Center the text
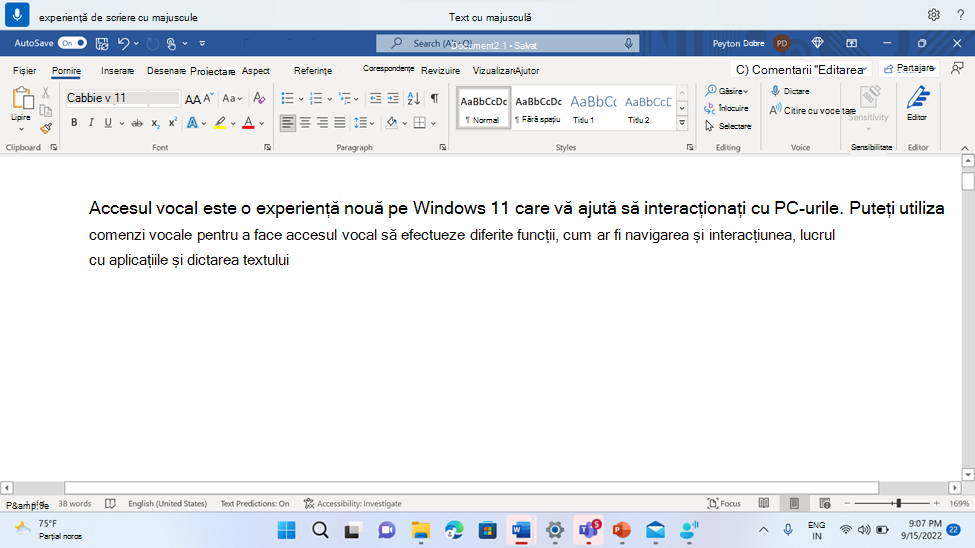This screenshot has width=975, height=548. coord(305,123)
